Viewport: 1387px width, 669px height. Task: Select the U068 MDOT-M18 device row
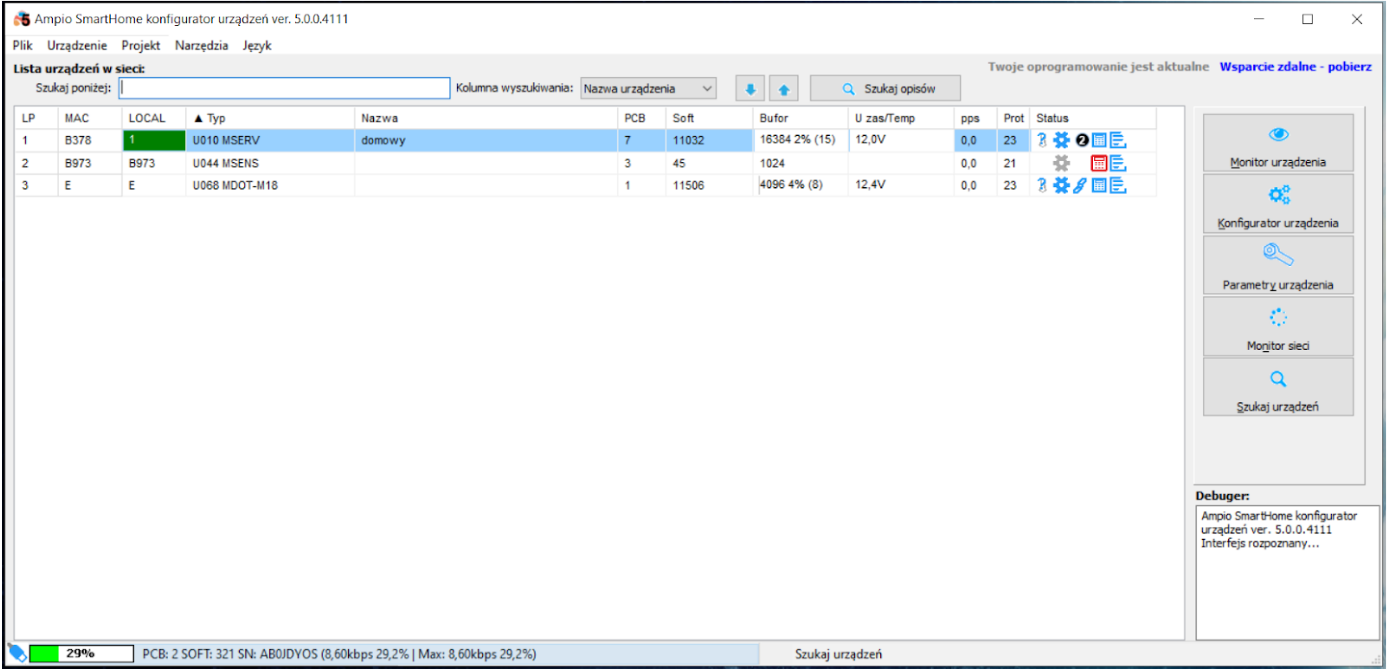click(x=585, y=185)
